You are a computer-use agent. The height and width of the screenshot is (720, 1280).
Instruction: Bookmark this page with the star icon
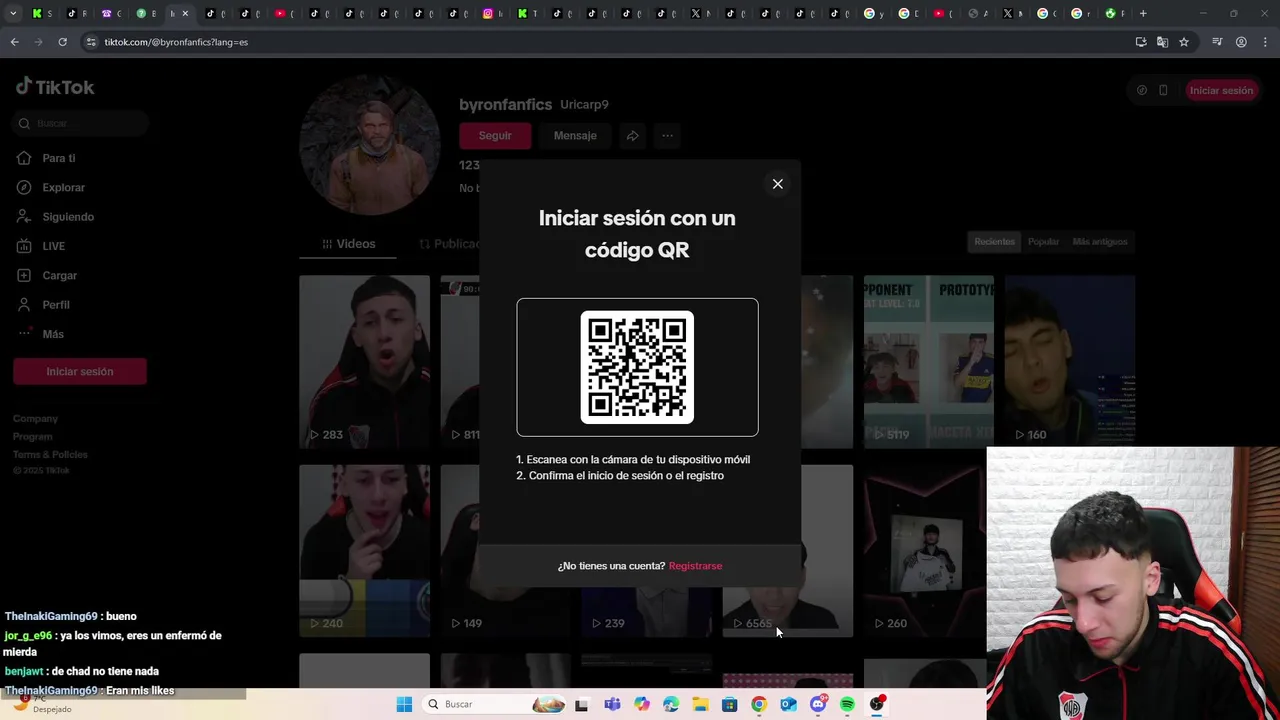(1184, 42)
